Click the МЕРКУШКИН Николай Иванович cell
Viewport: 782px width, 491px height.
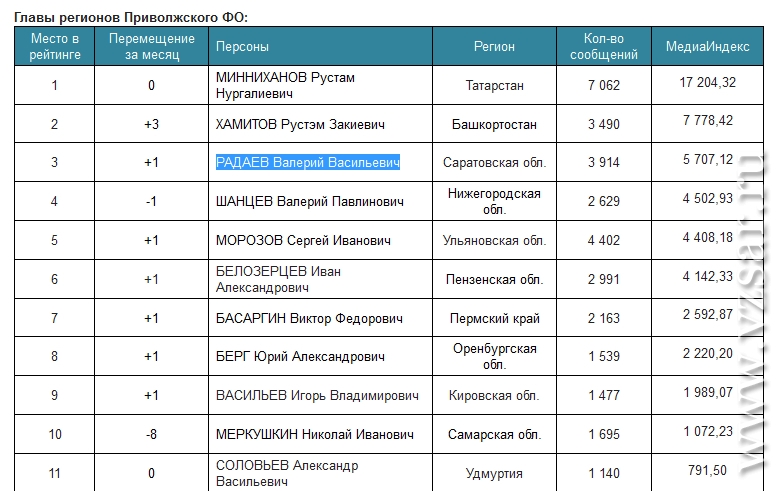coord(321,434)
